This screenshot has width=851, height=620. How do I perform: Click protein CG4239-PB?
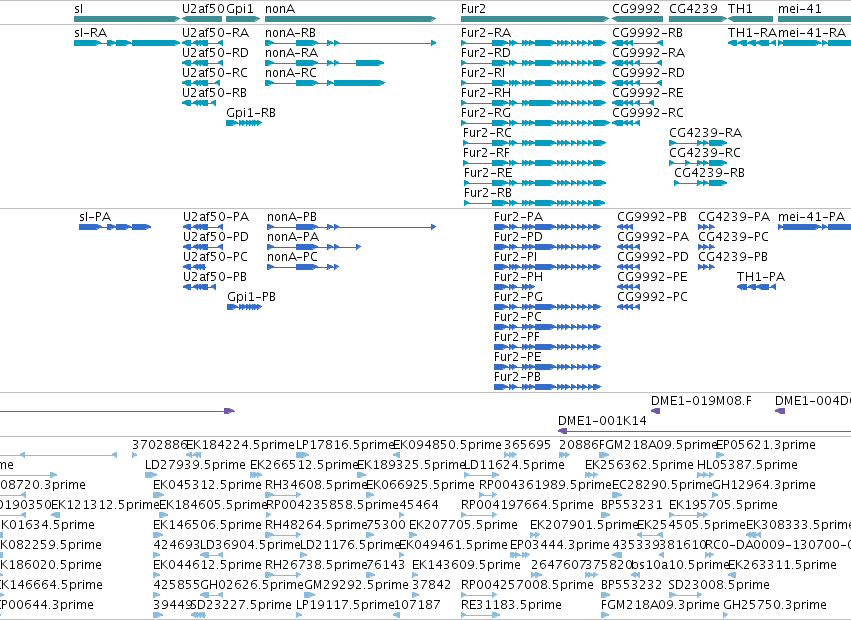tap(706, 267)
